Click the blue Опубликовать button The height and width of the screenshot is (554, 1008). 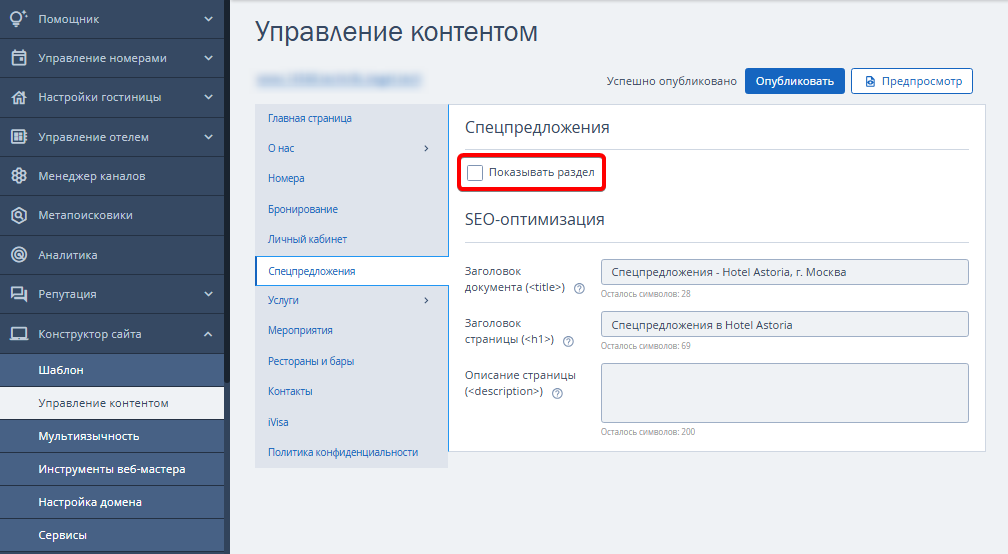(x=795, y=81)
